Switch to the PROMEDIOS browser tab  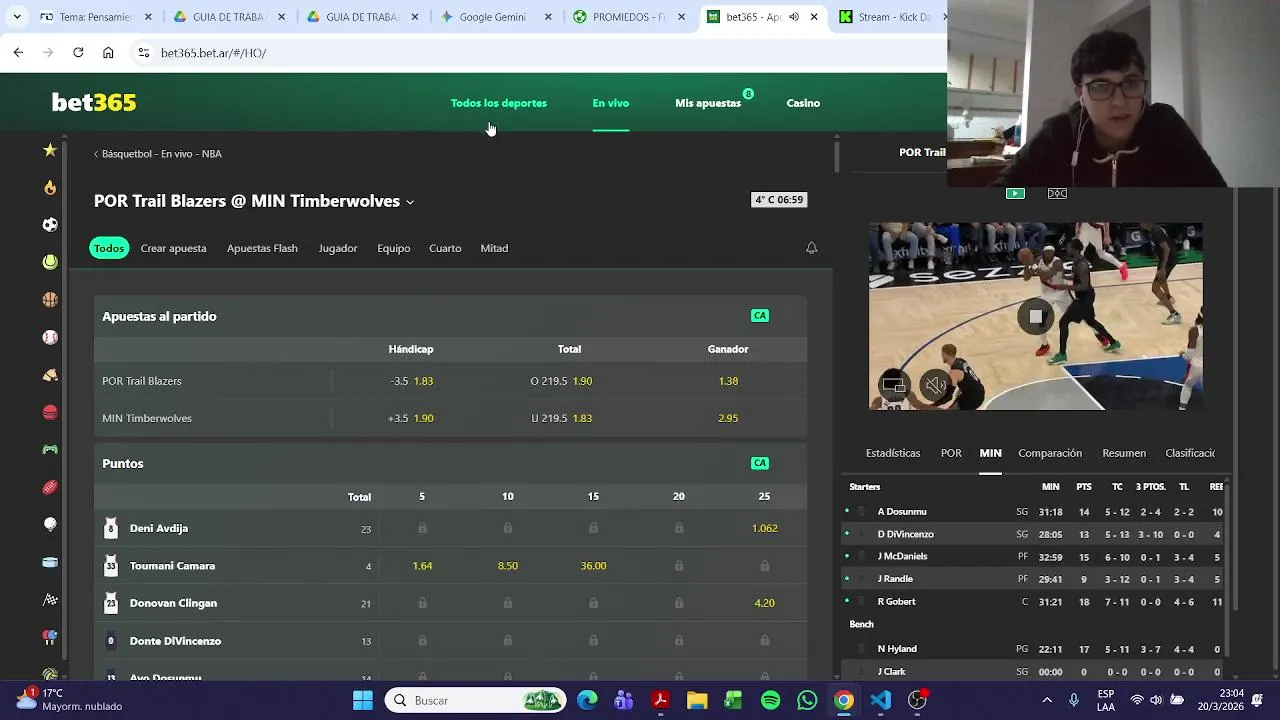[628, 17]
